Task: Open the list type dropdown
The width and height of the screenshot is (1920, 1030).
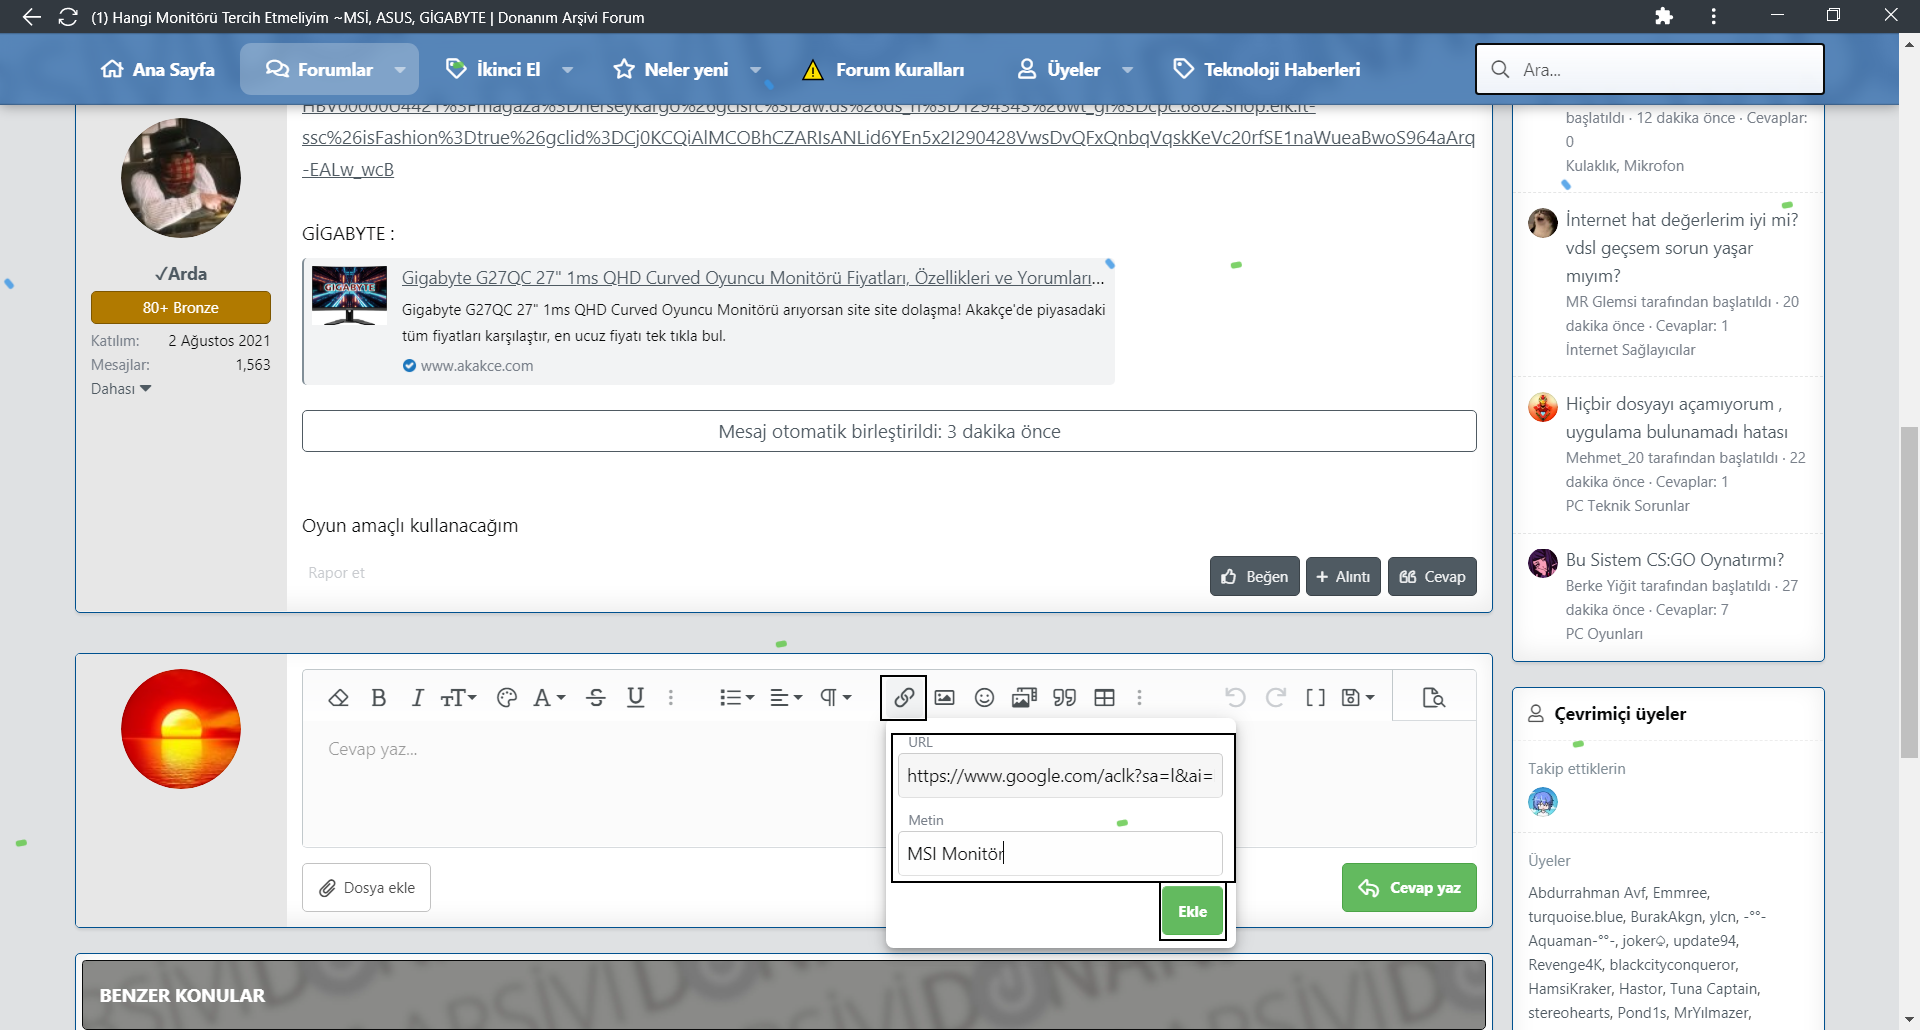Action: (737, 698)
